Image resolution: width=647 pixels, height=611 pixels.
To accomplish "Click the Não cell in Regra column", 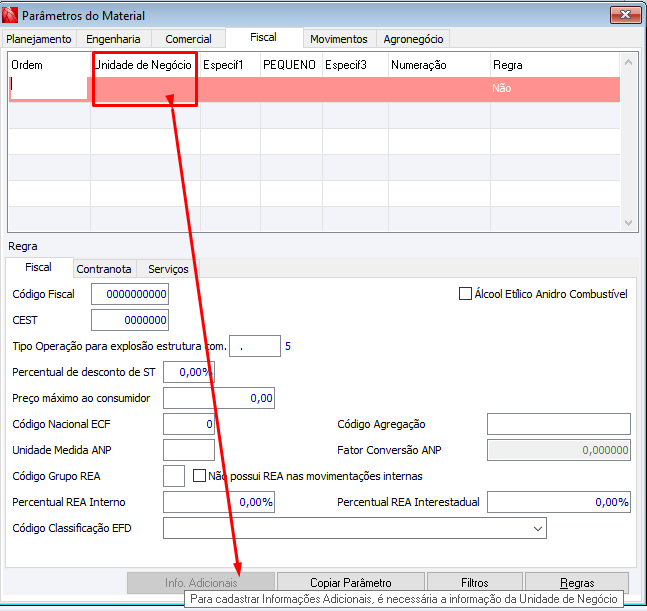I will (555, 89).
